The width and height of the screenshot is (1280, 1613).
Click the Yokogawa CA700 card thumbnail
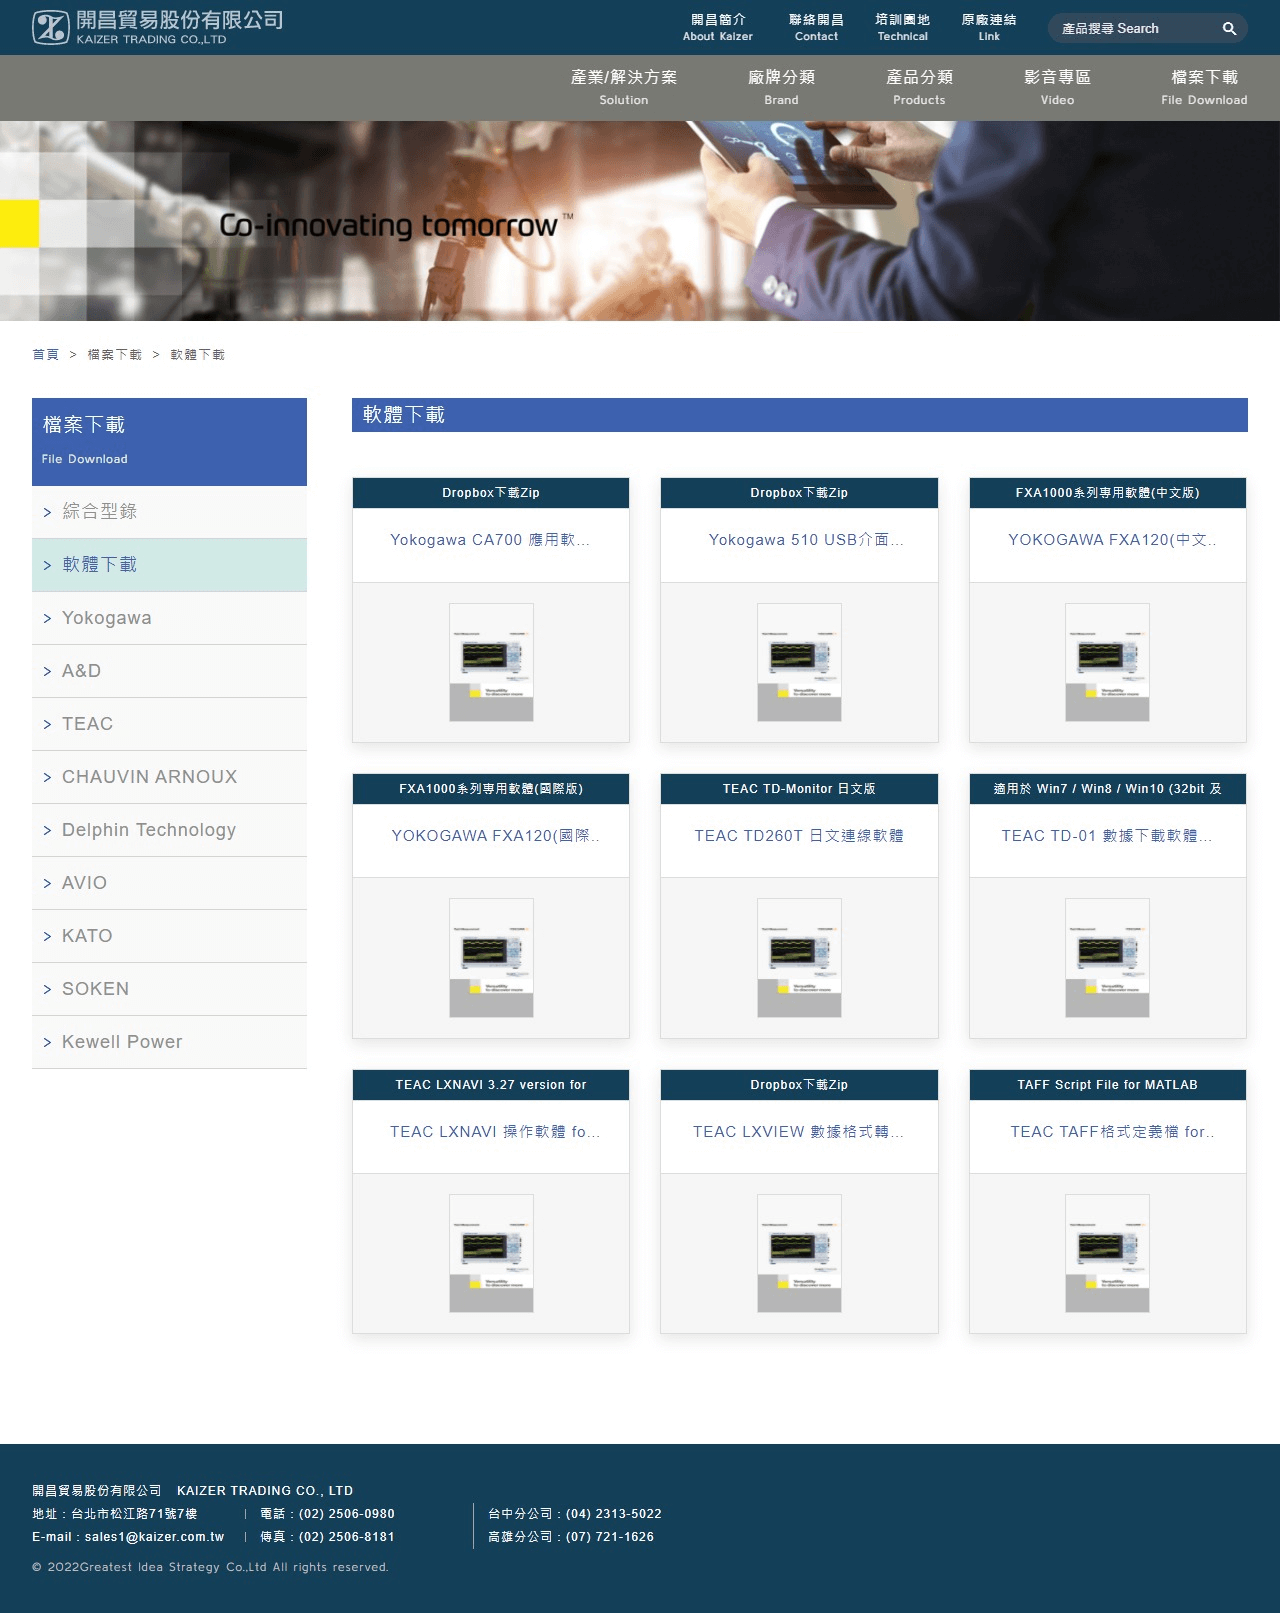pos(491,662)
